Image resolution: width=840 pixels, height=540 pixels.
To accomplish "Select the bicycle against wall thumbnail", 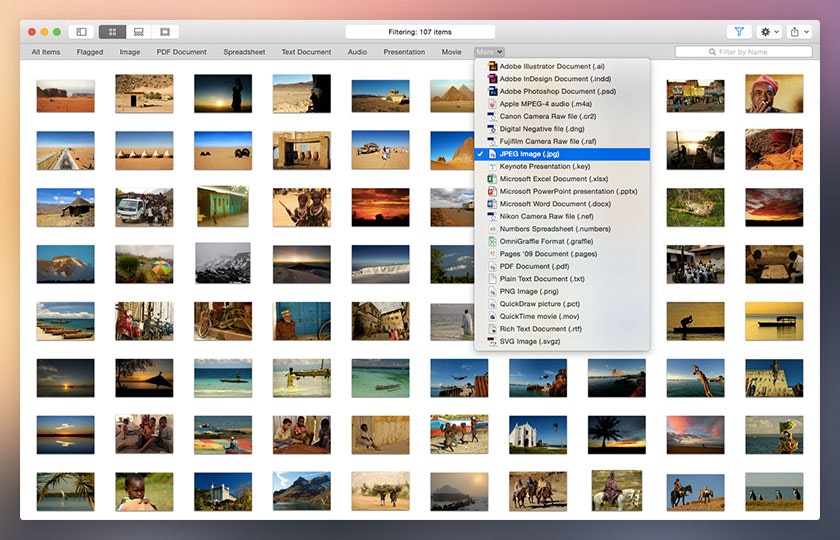I will (223, 321).
